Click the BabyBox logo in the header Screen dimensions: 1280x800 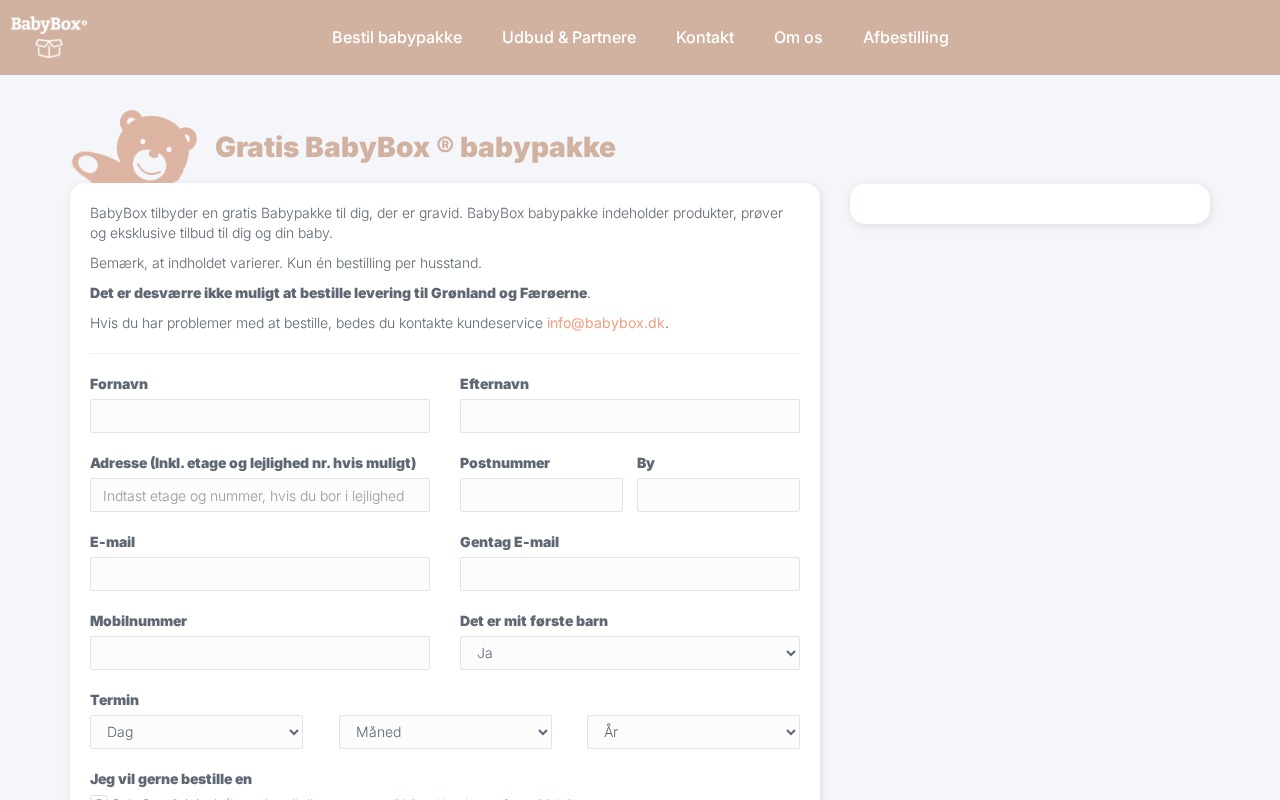point(49,37)
